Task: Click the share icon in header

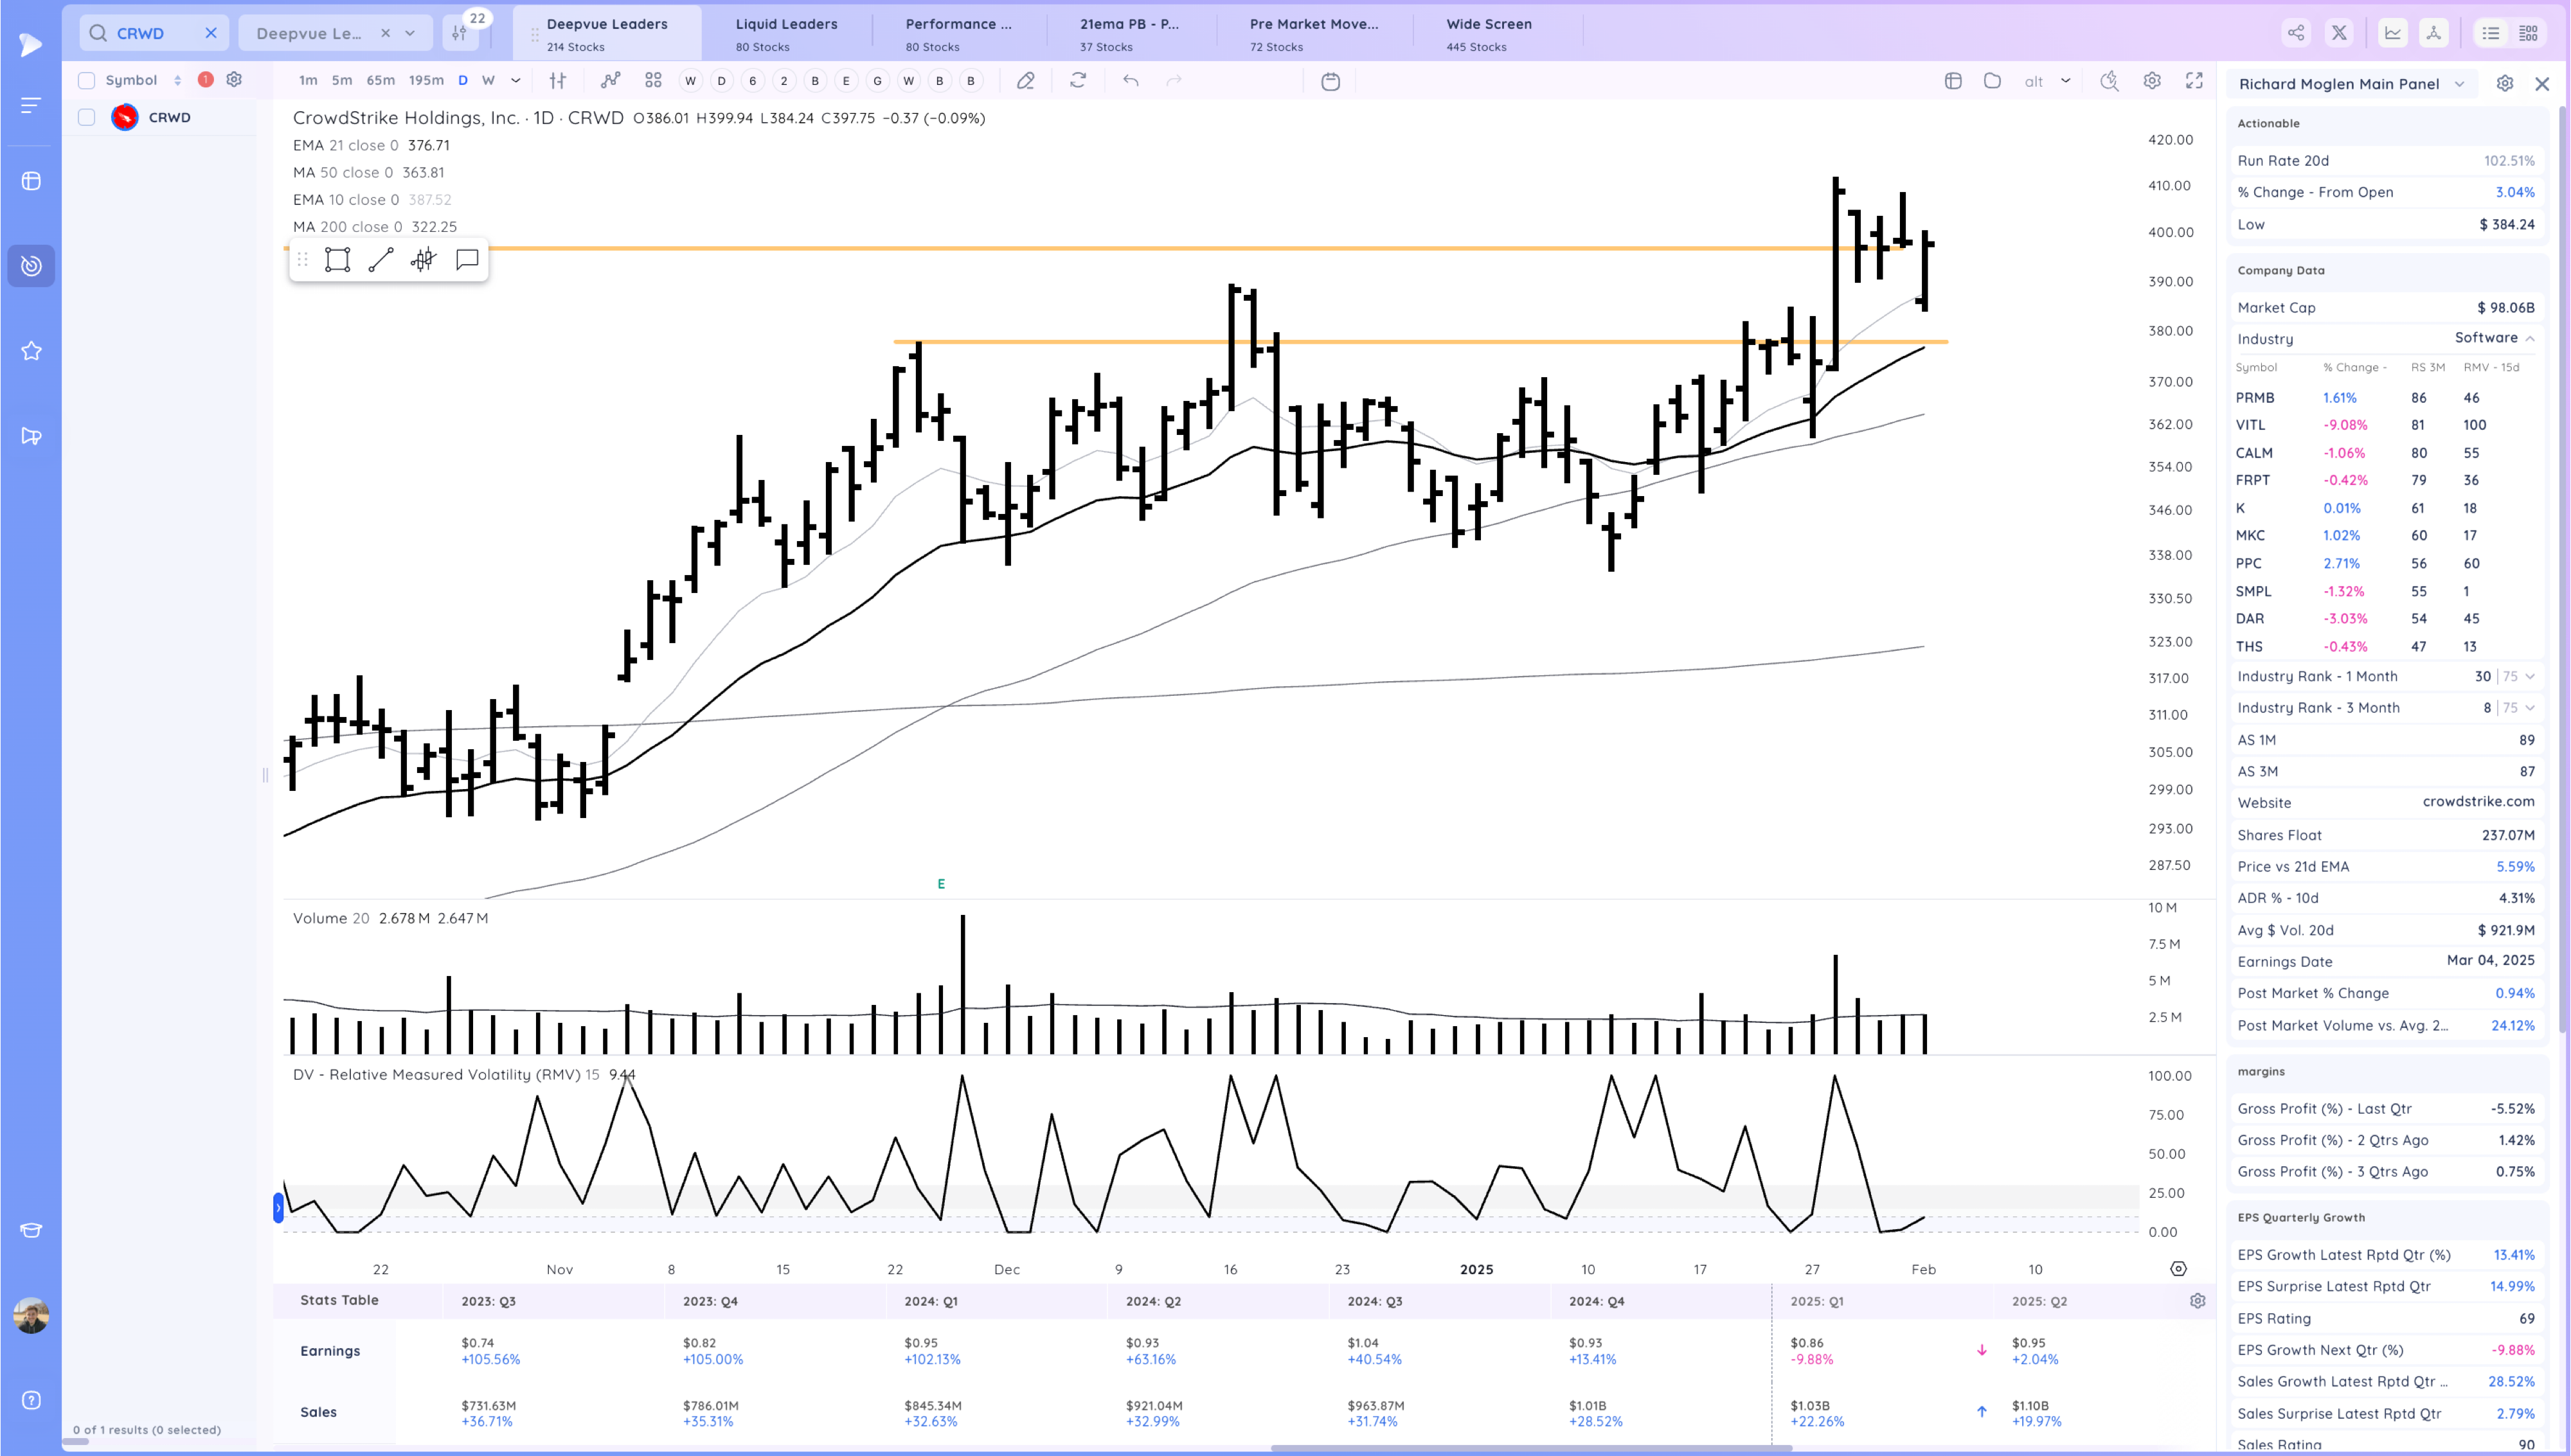Action: click(x=2296, y=33)
